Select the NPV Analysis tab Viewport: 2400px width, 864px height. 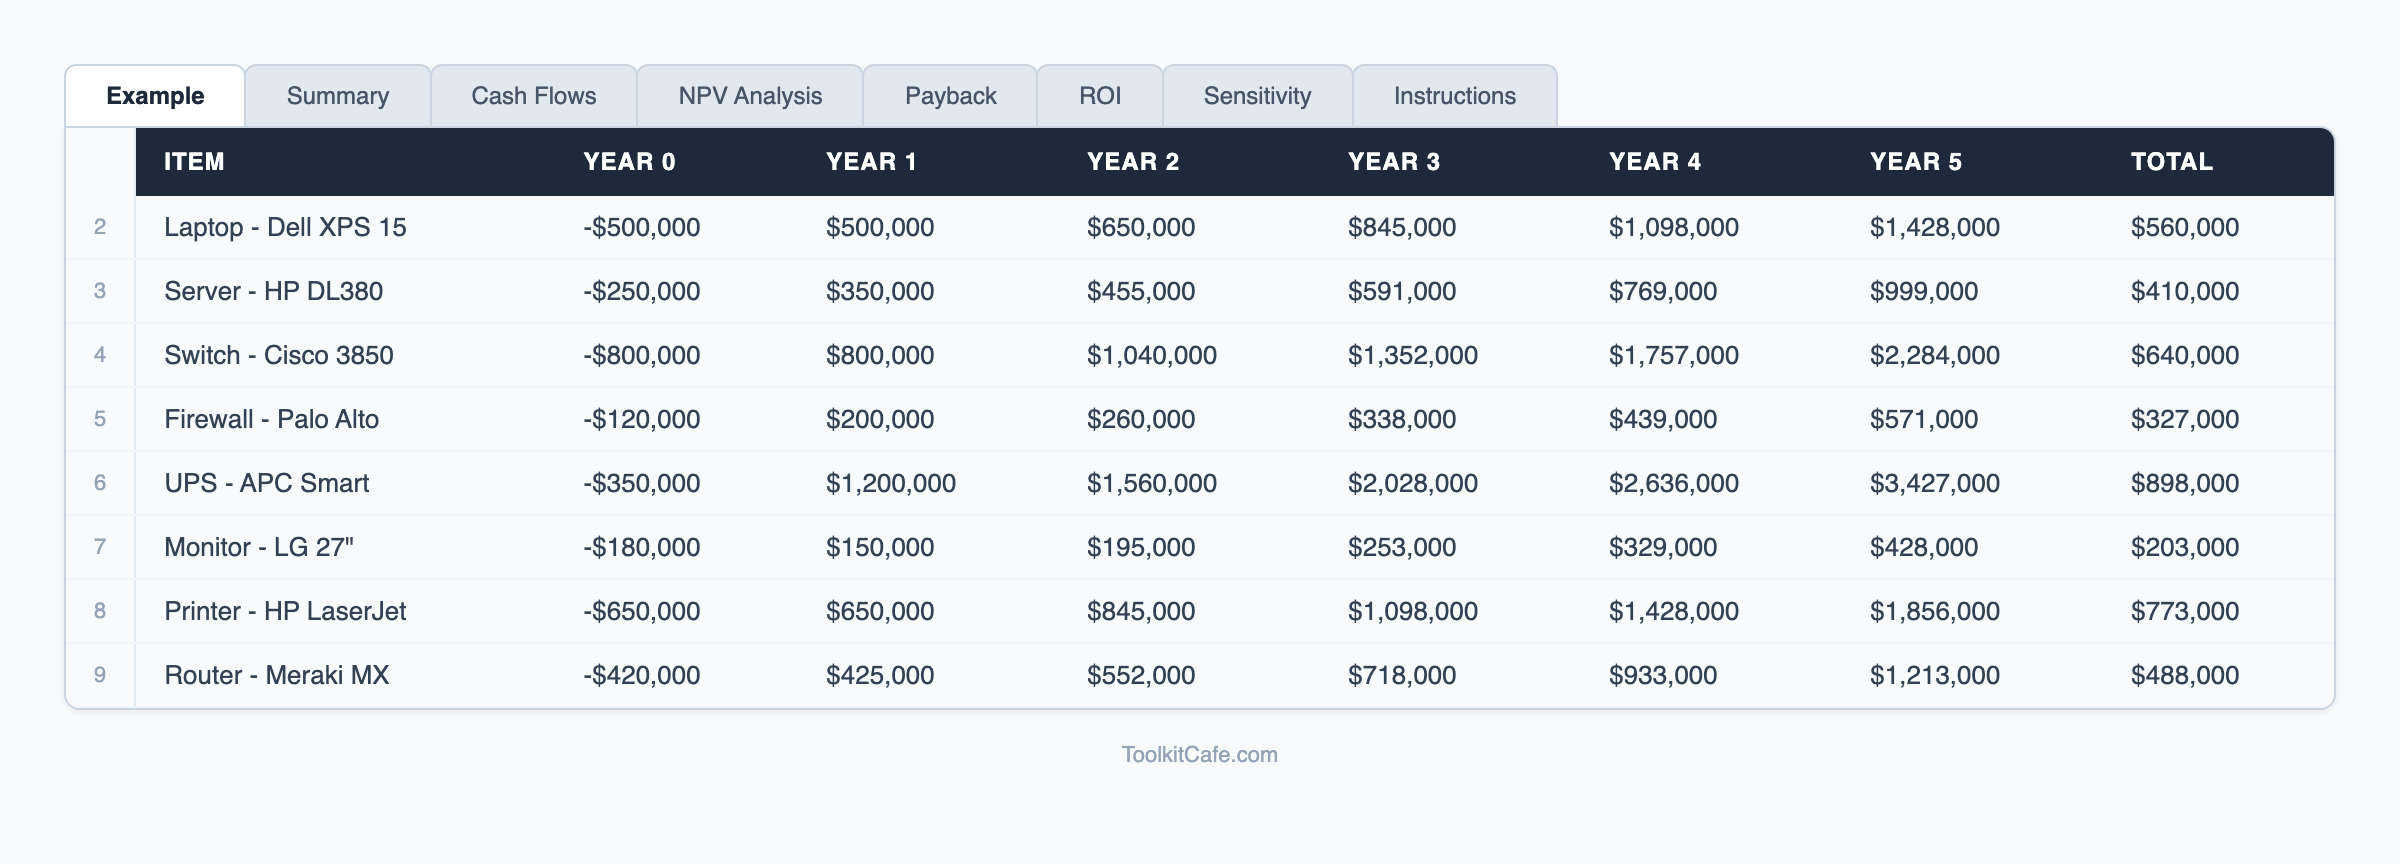(x=750, y=96)
